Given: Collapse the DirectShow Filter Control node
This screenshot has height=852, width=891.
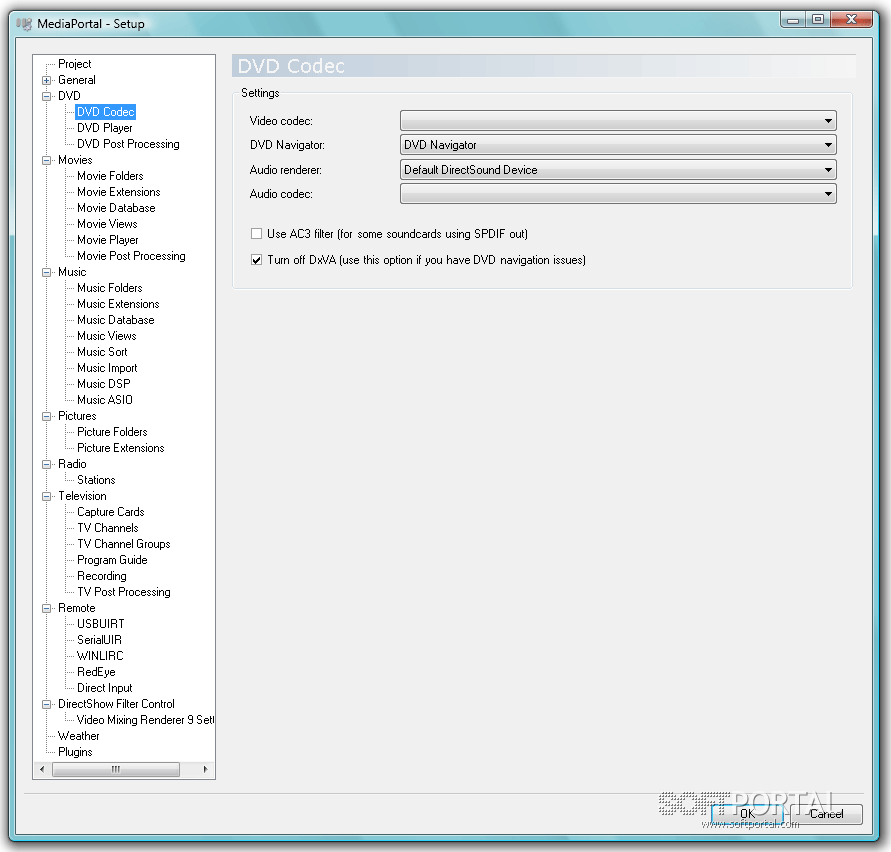Looking at the screenshot, I should point(47,704).
